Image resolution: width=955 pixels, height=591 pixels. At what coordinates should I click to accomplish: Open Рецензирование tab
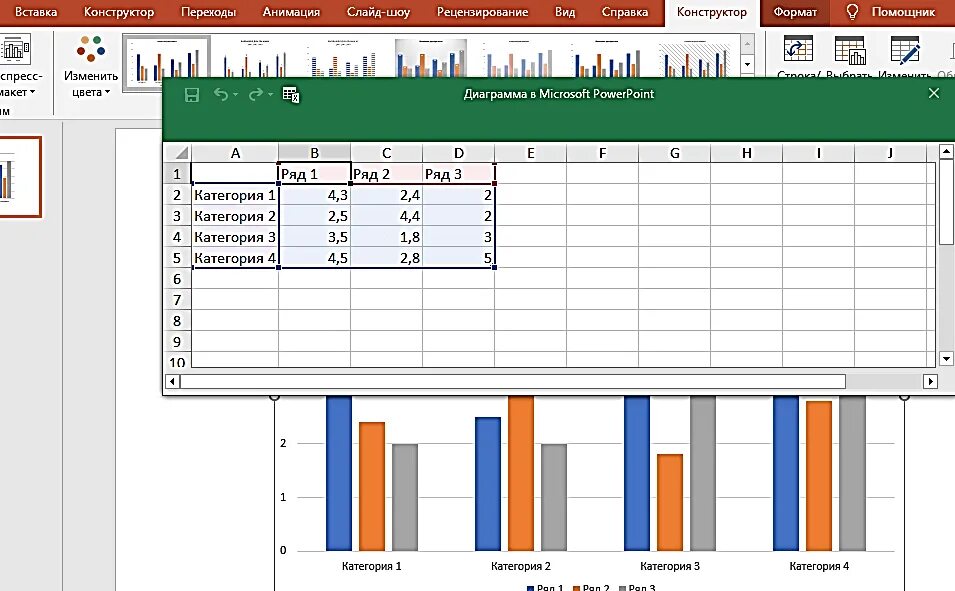pos(482,12)
